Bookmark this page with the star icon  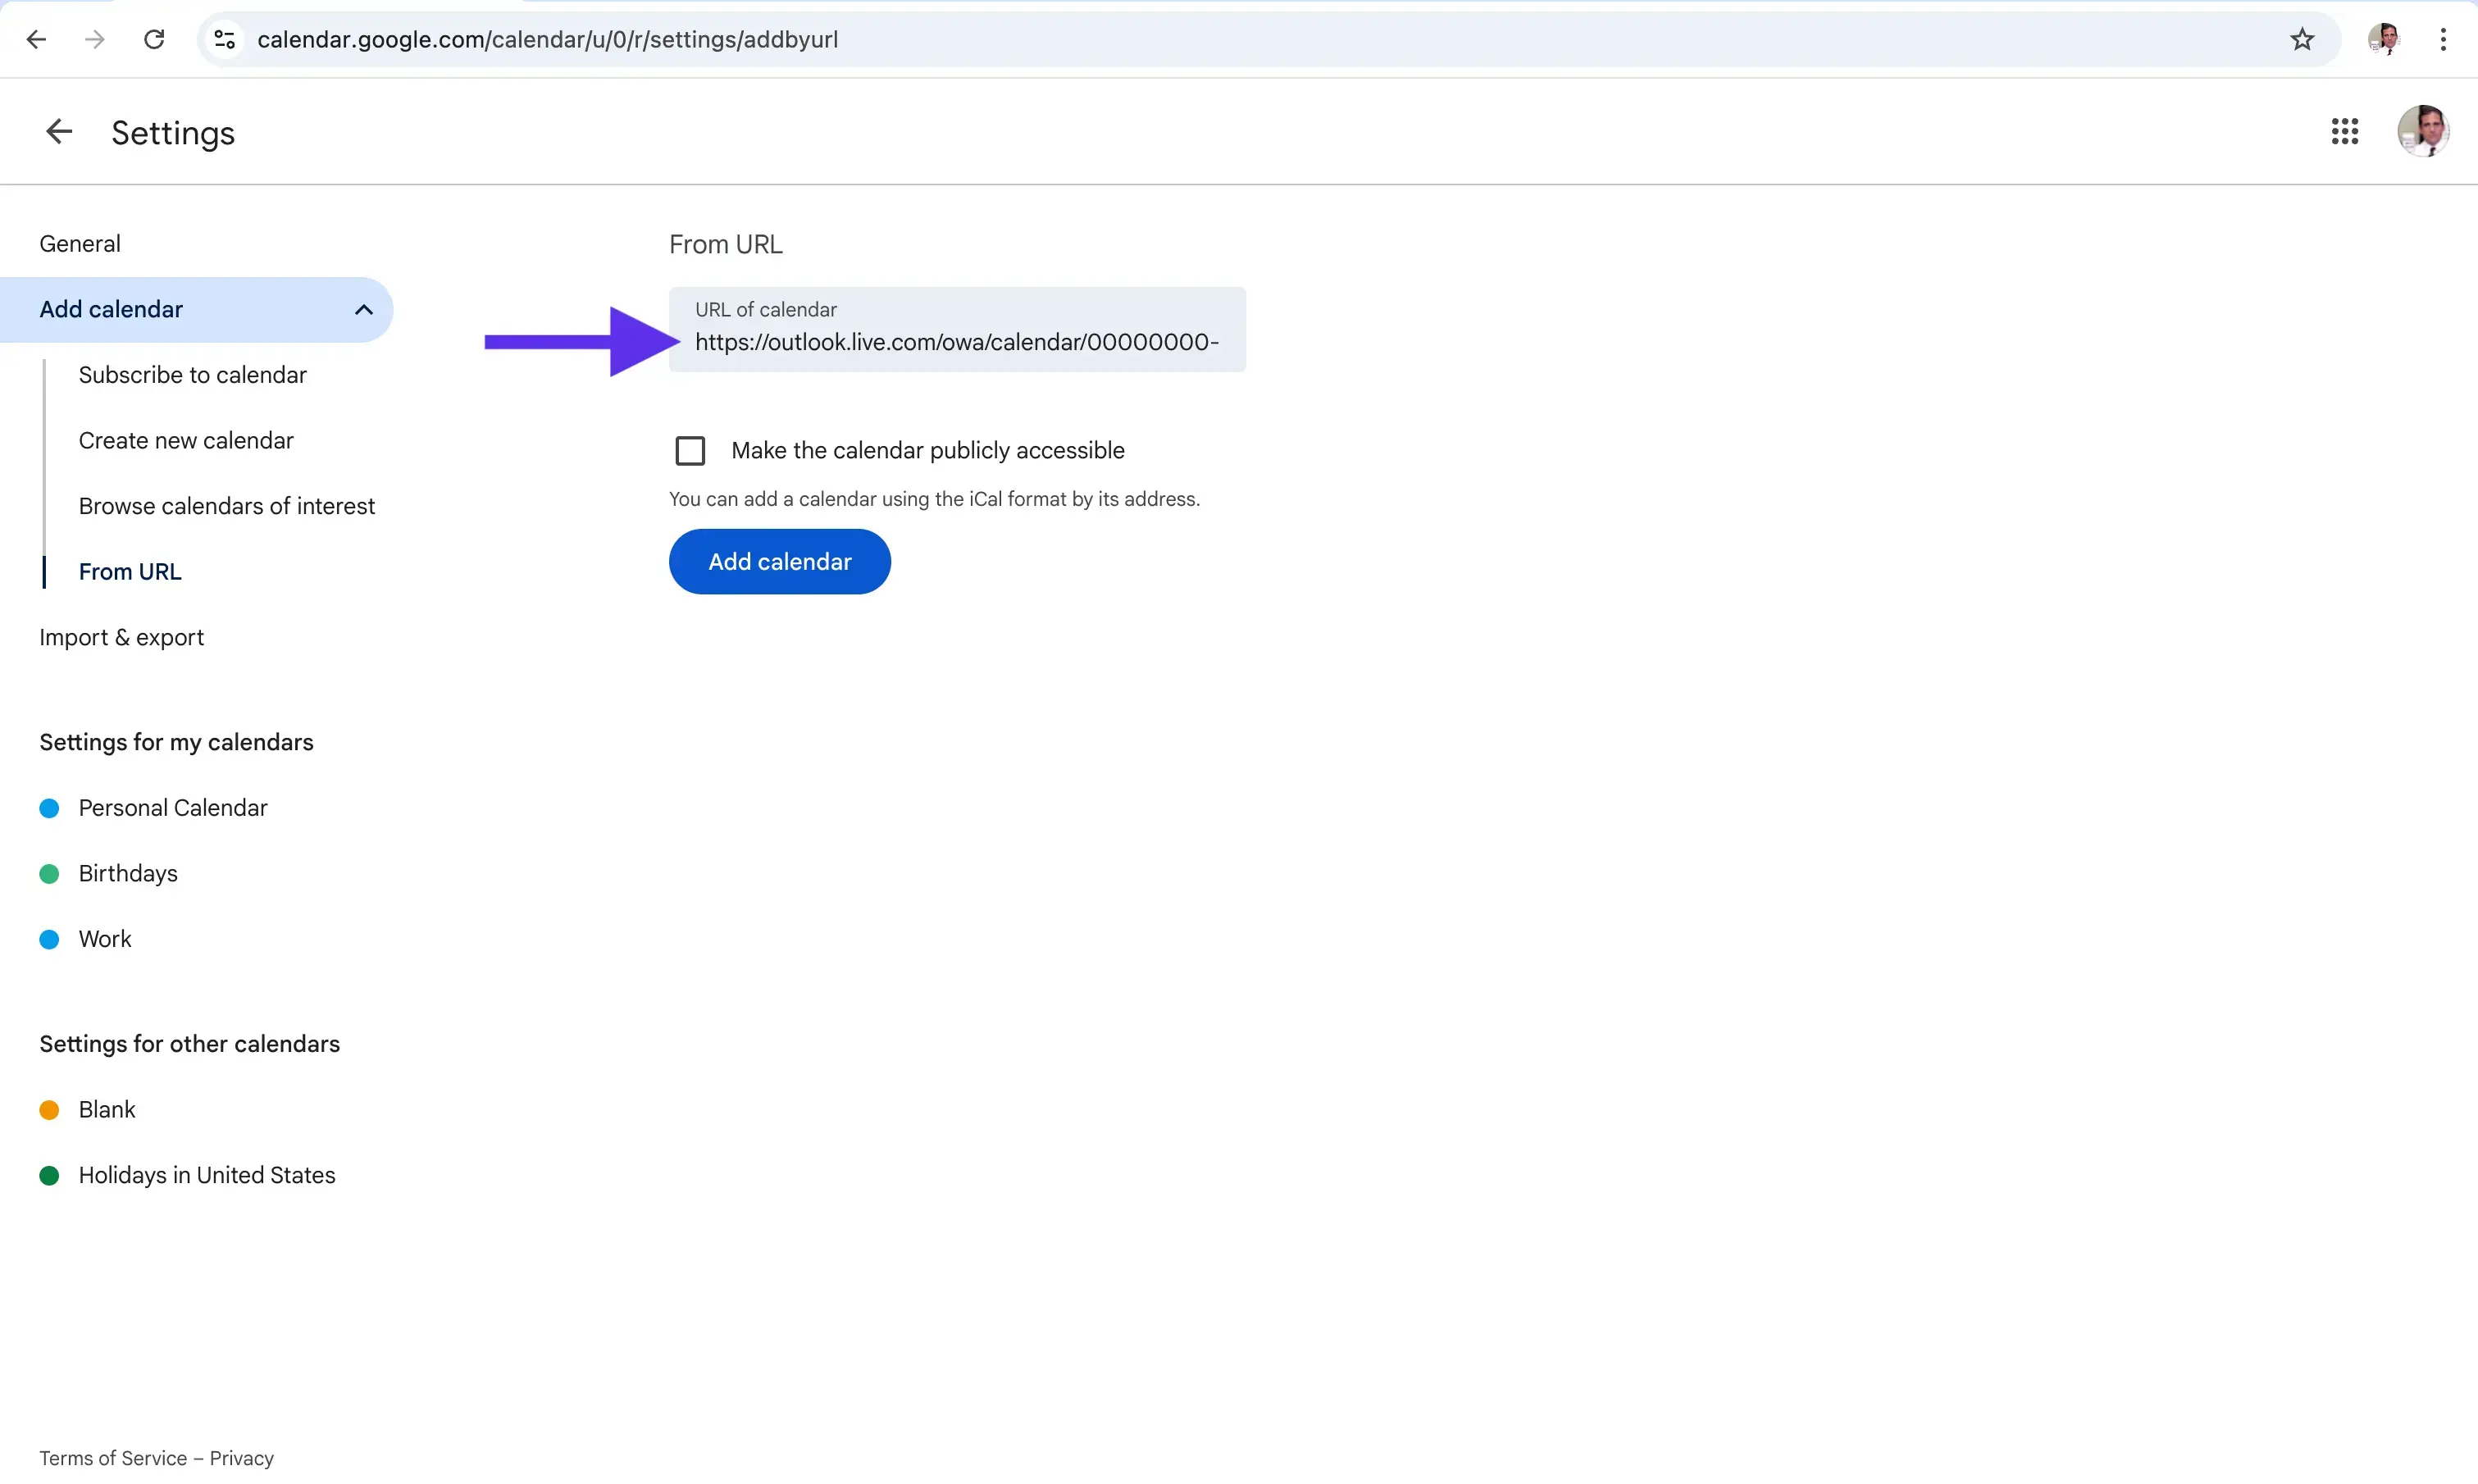point(2302,40)
